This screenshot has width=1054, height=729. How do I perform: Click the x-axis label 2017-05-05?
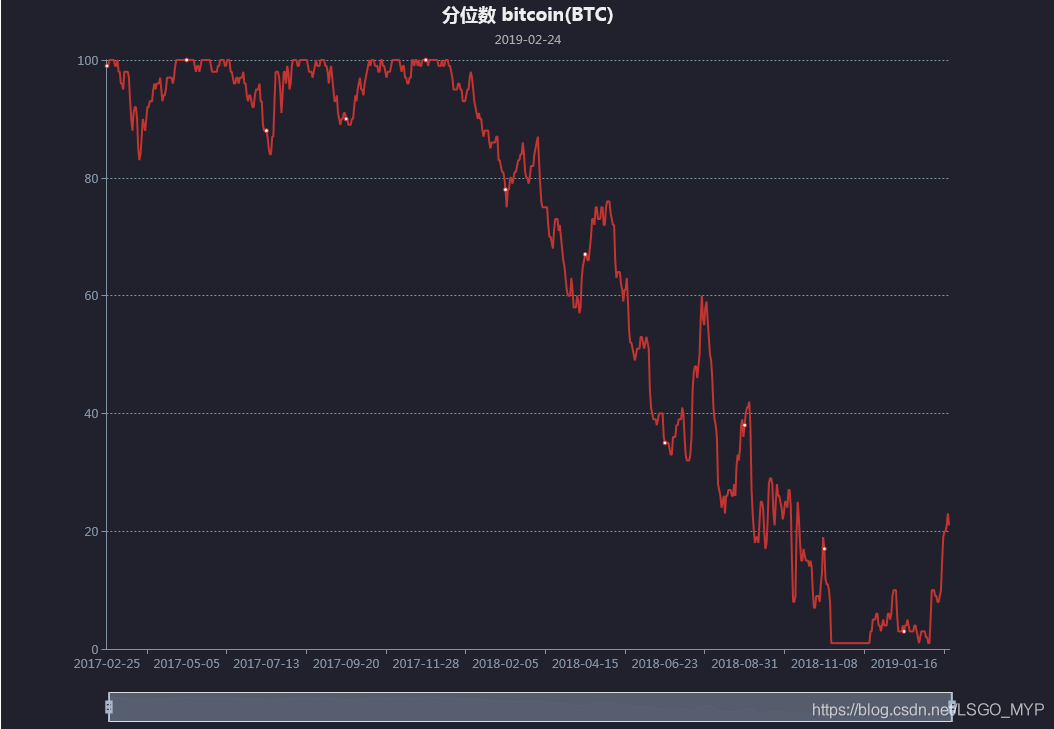click(x=187, y=664)
